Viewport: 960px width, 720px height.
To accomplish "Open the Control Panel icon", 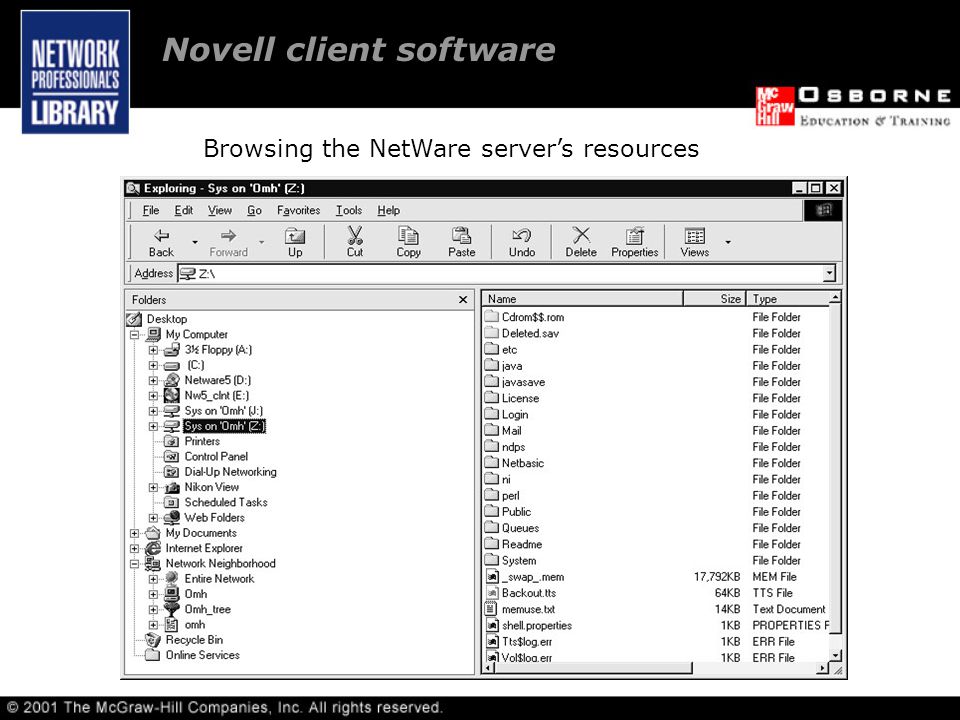I will (171, 457).
